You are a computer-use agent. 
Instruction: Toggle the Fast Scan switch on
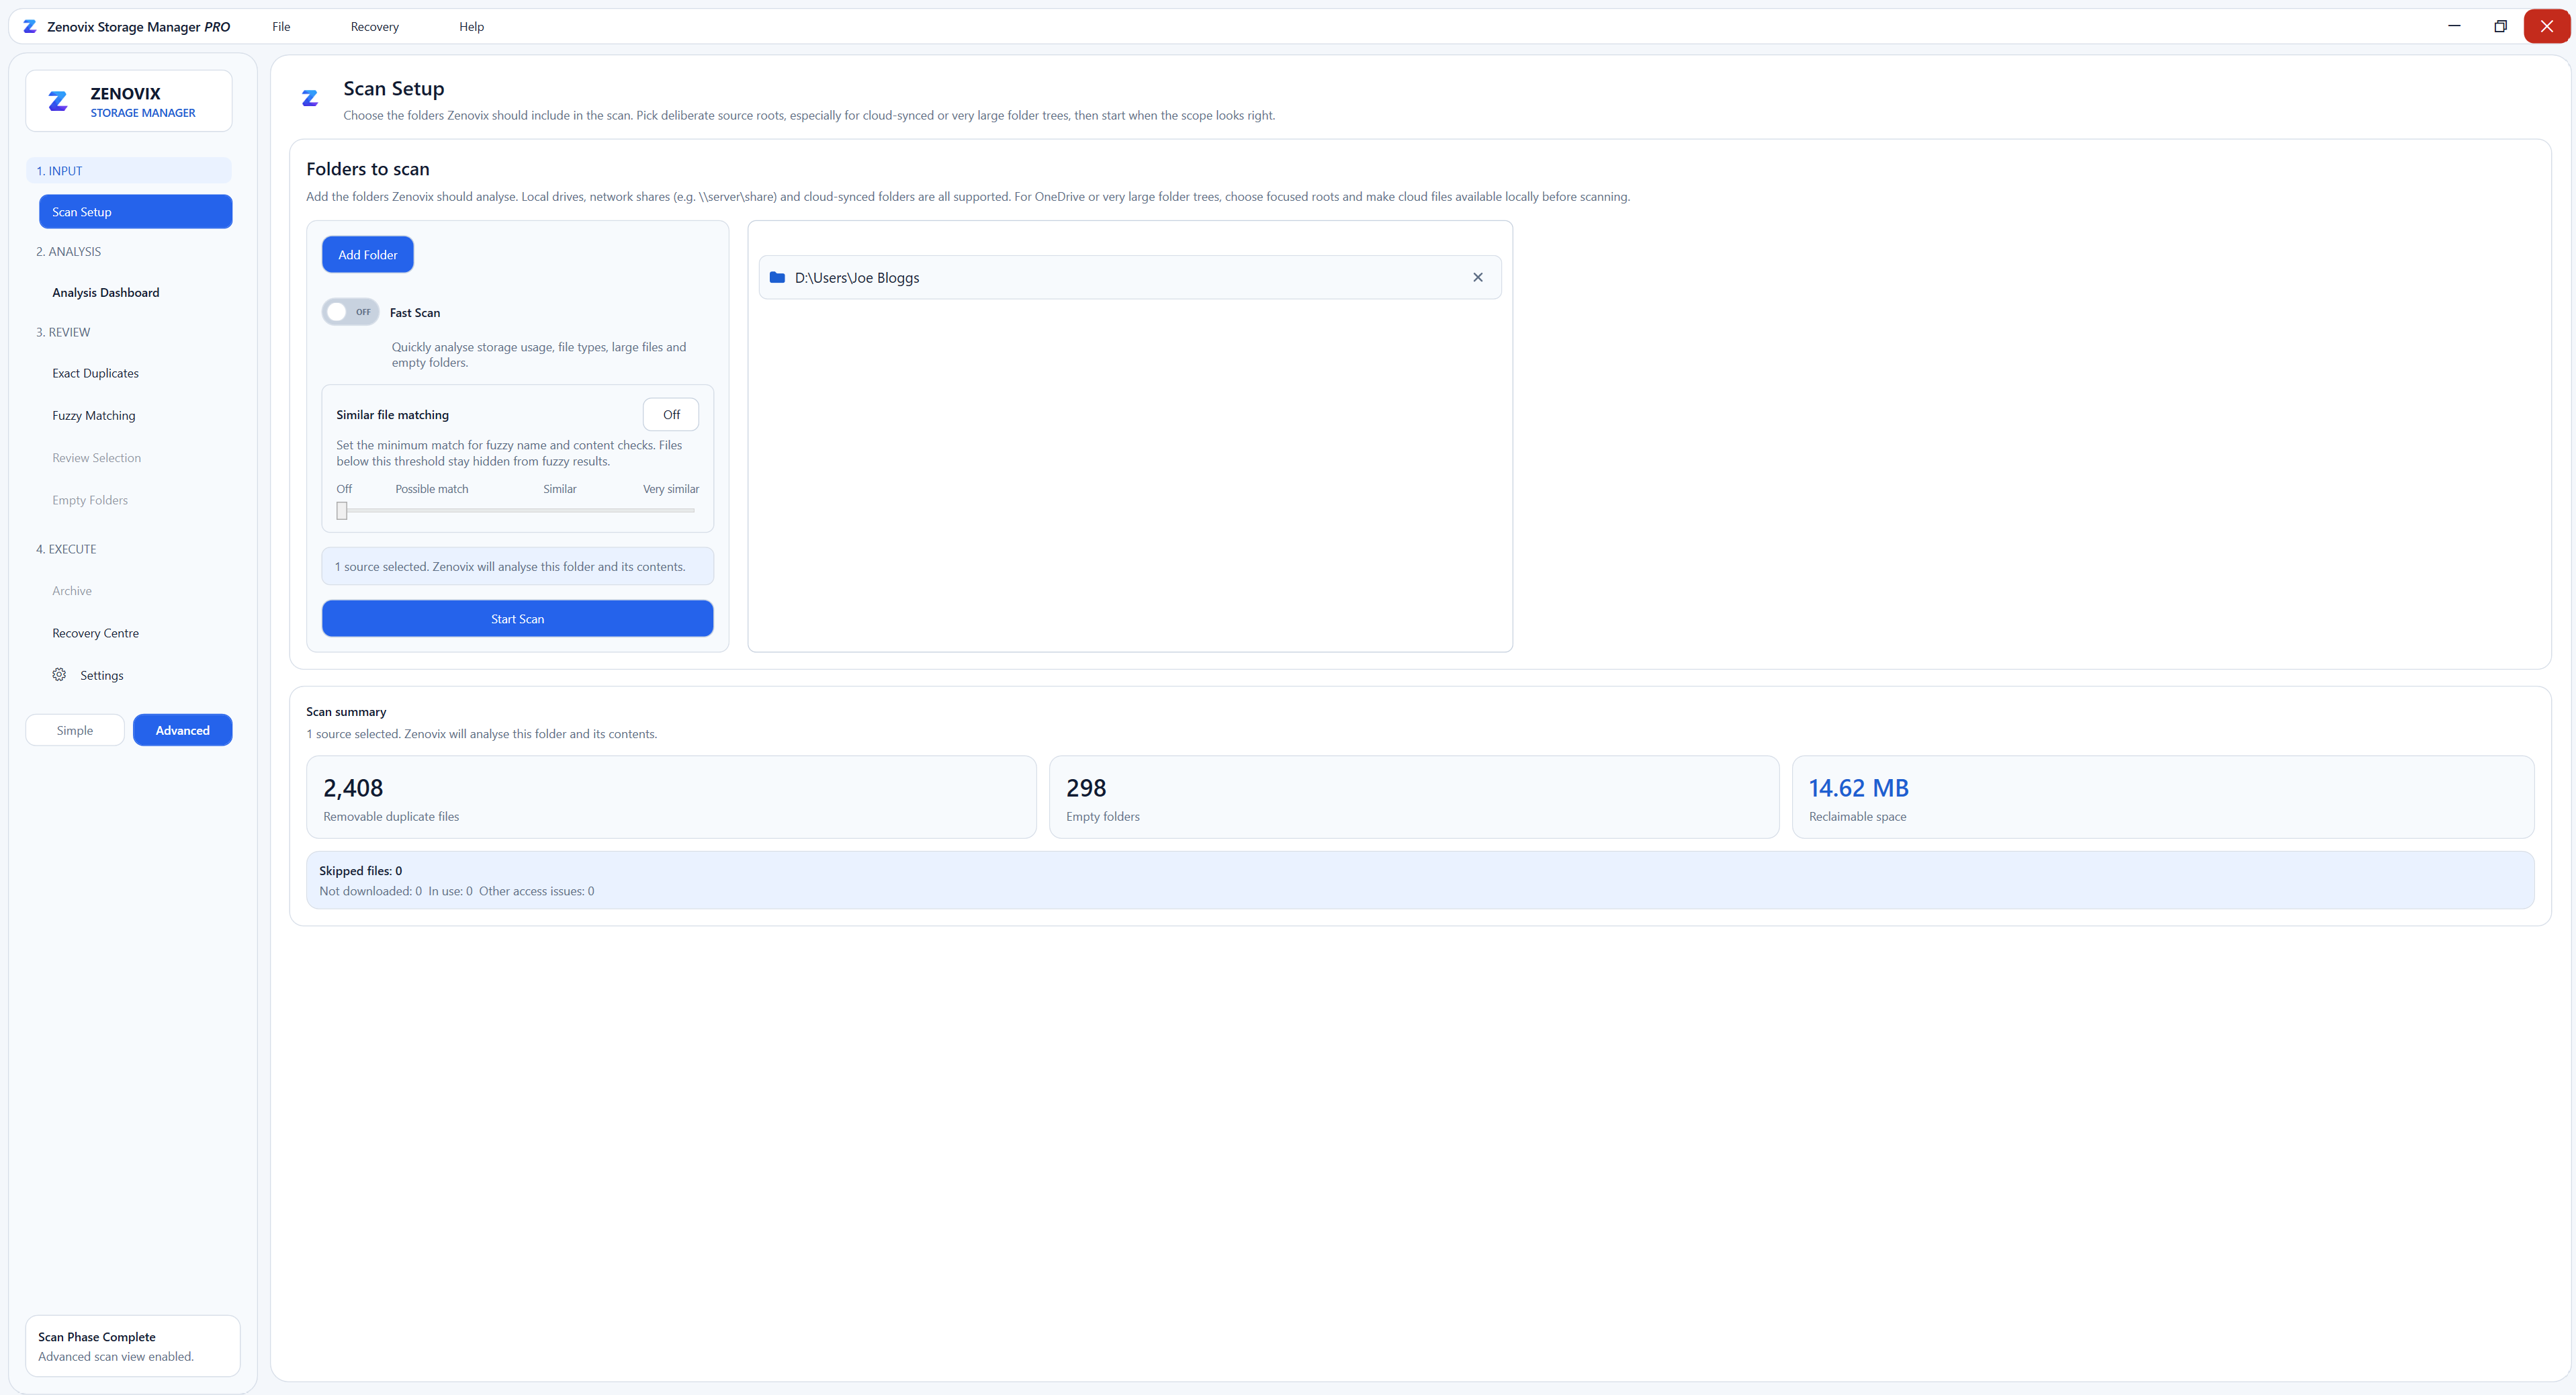tap(350, 312)
